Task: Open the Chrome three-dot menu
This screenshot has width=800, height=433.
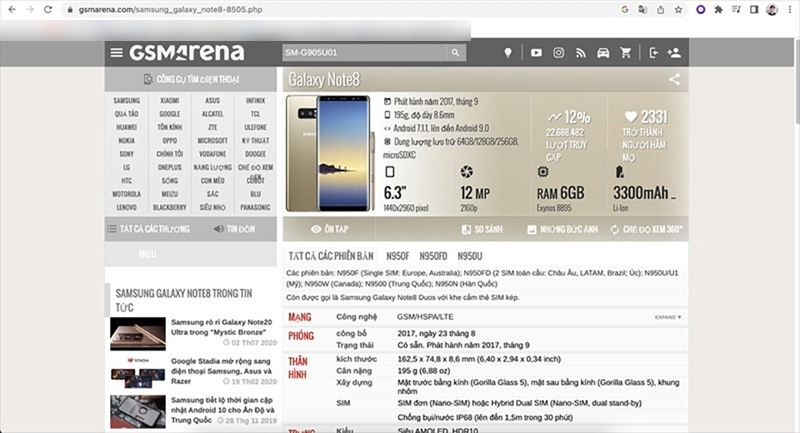Action: coord(789,9)
